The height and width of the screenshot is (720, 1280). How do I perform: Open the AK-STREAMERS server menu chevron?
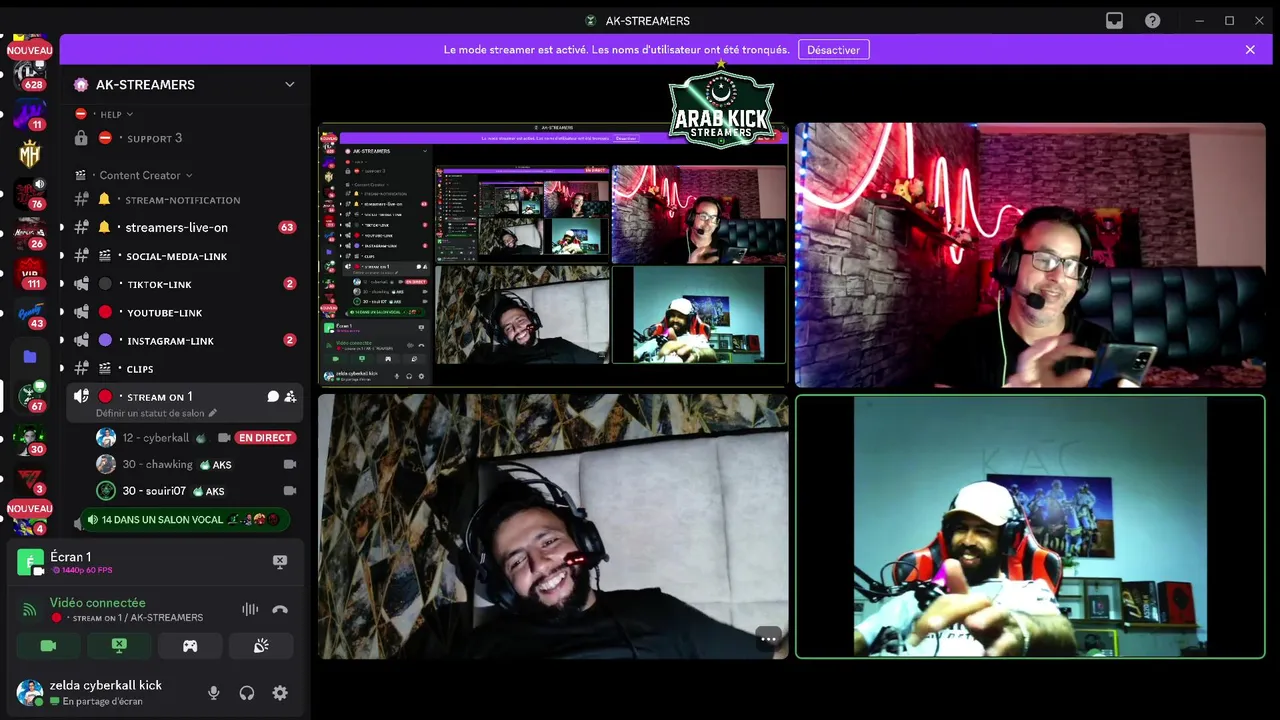click(x=290, y=85)
